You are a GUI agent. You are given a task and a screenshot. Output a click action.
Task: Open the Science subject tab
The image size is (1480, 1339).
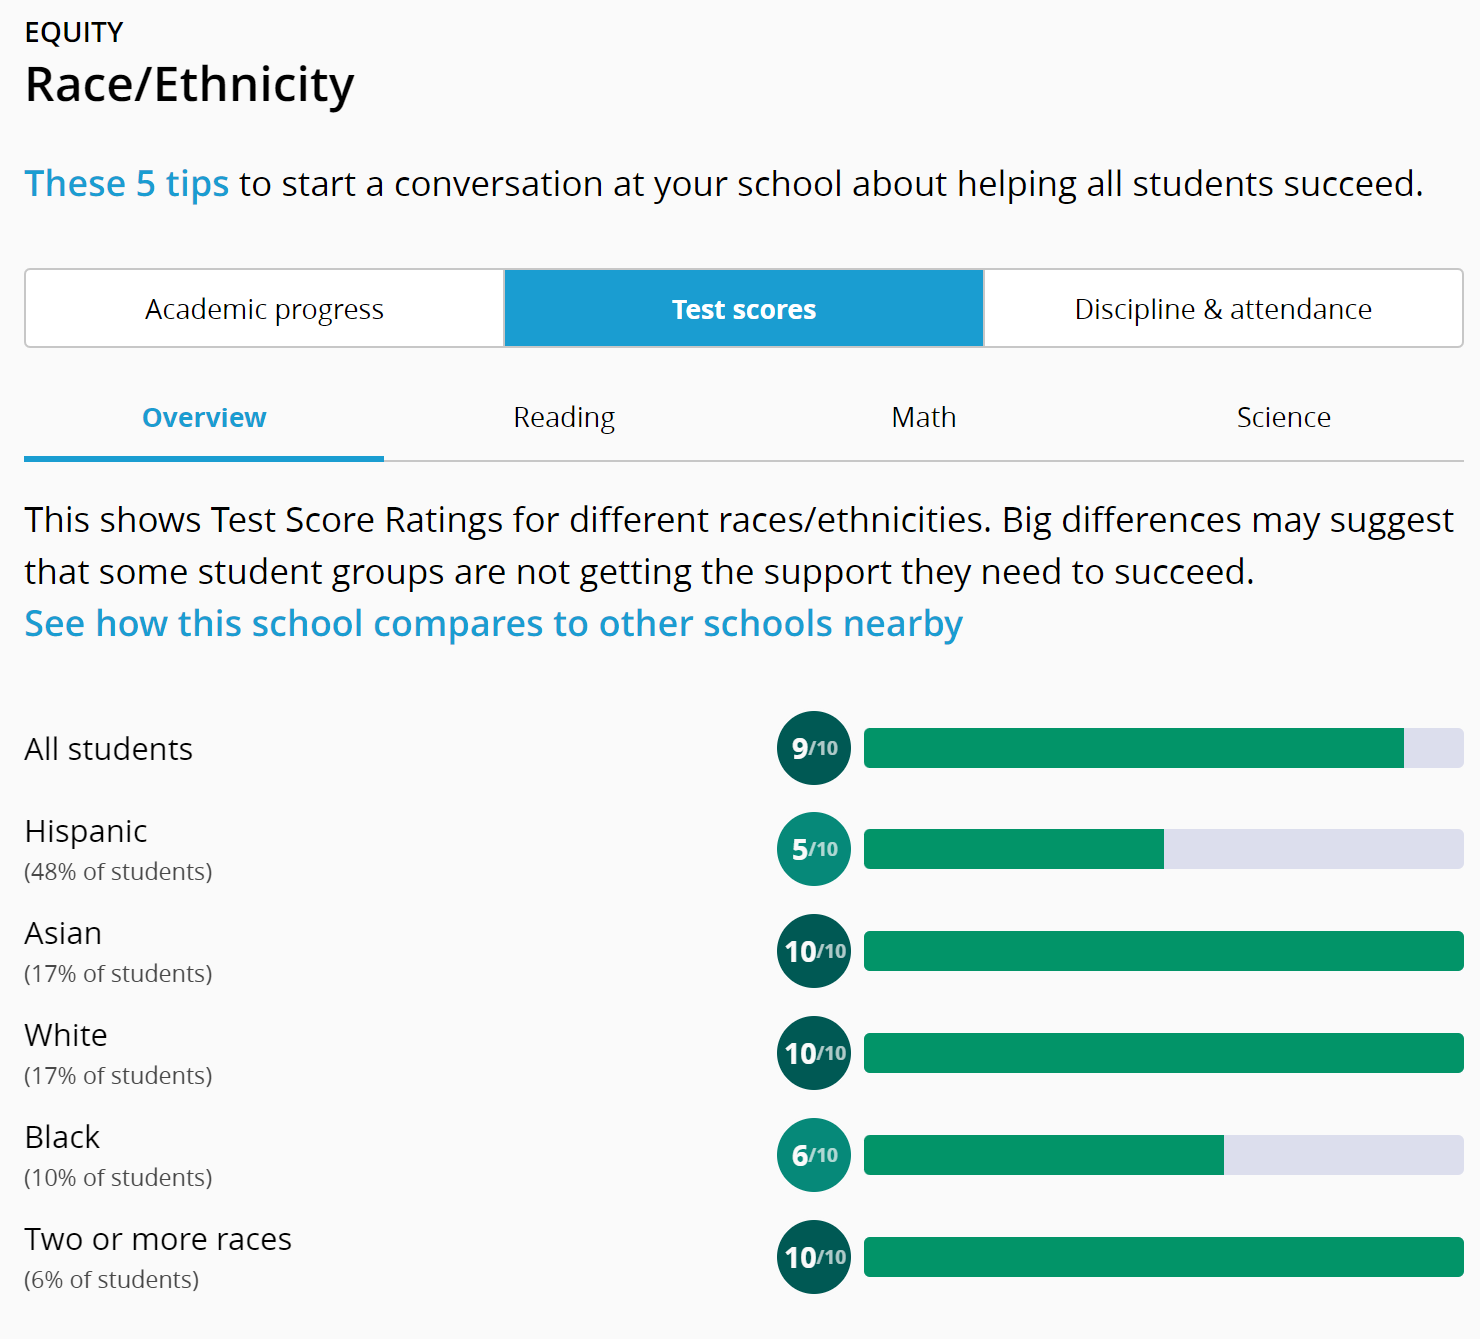point(1283,418)
